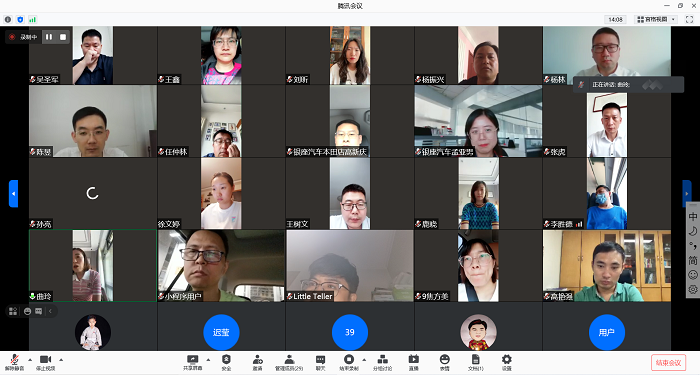
Task: Click the child photo avatar
Action: point(93,332)
